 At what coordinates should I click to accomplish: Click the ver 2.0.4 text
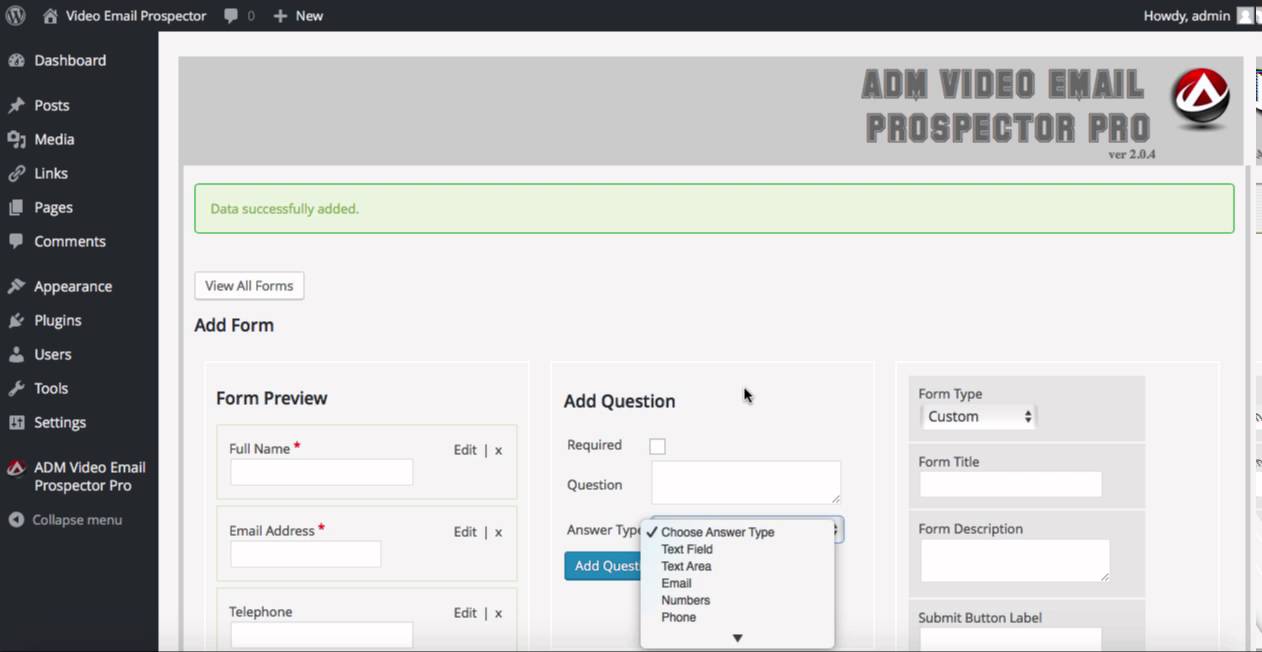(x=1132, y=154)
